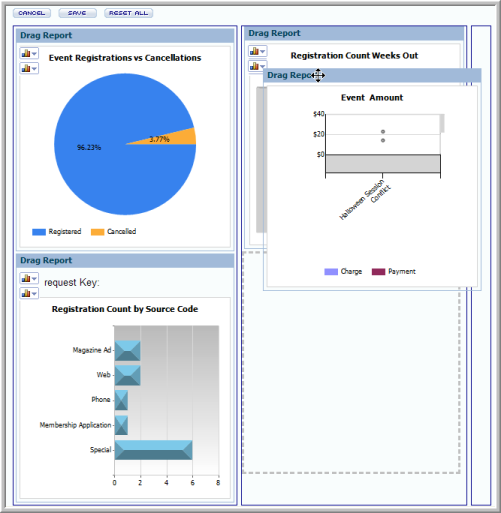Click the Magazine Ad bar
This screenshot has height=513, width=501.
tap(127, 351)
